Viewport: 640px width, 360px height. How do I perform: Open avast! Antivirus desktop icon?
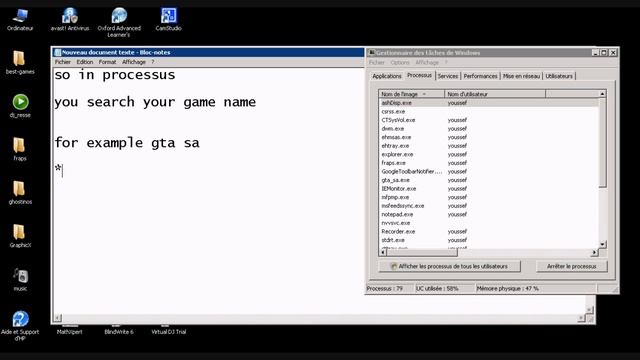(70, 20)
